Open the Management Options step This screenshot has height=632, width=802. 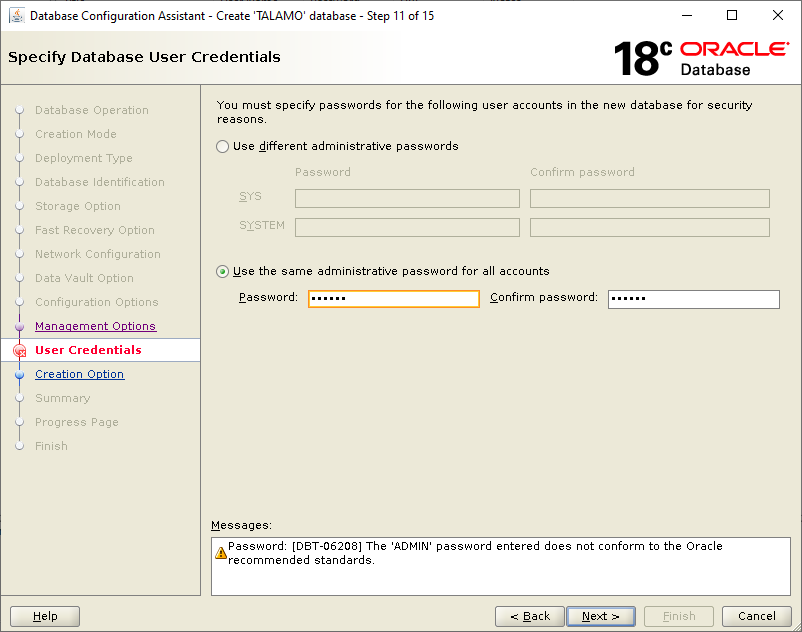[95, 326]
